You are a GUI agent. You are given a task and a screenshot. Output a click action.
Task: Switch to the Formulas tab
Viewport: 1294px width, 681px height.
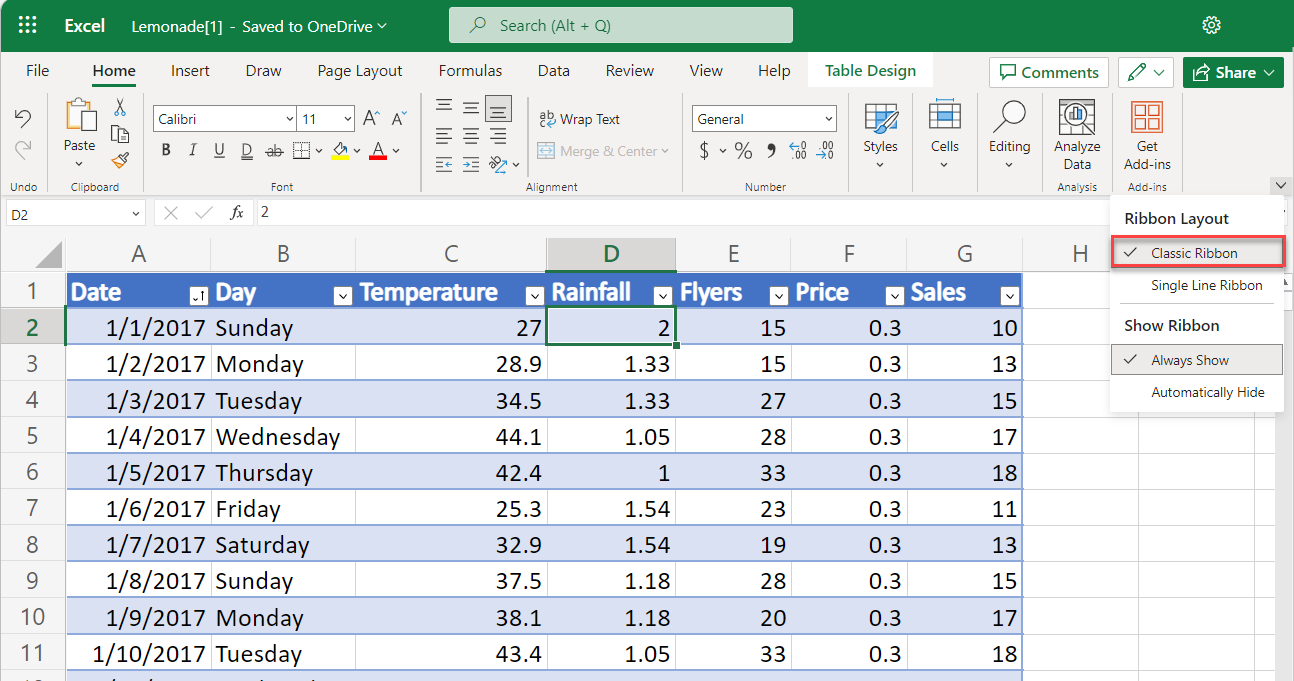point(470,71)
